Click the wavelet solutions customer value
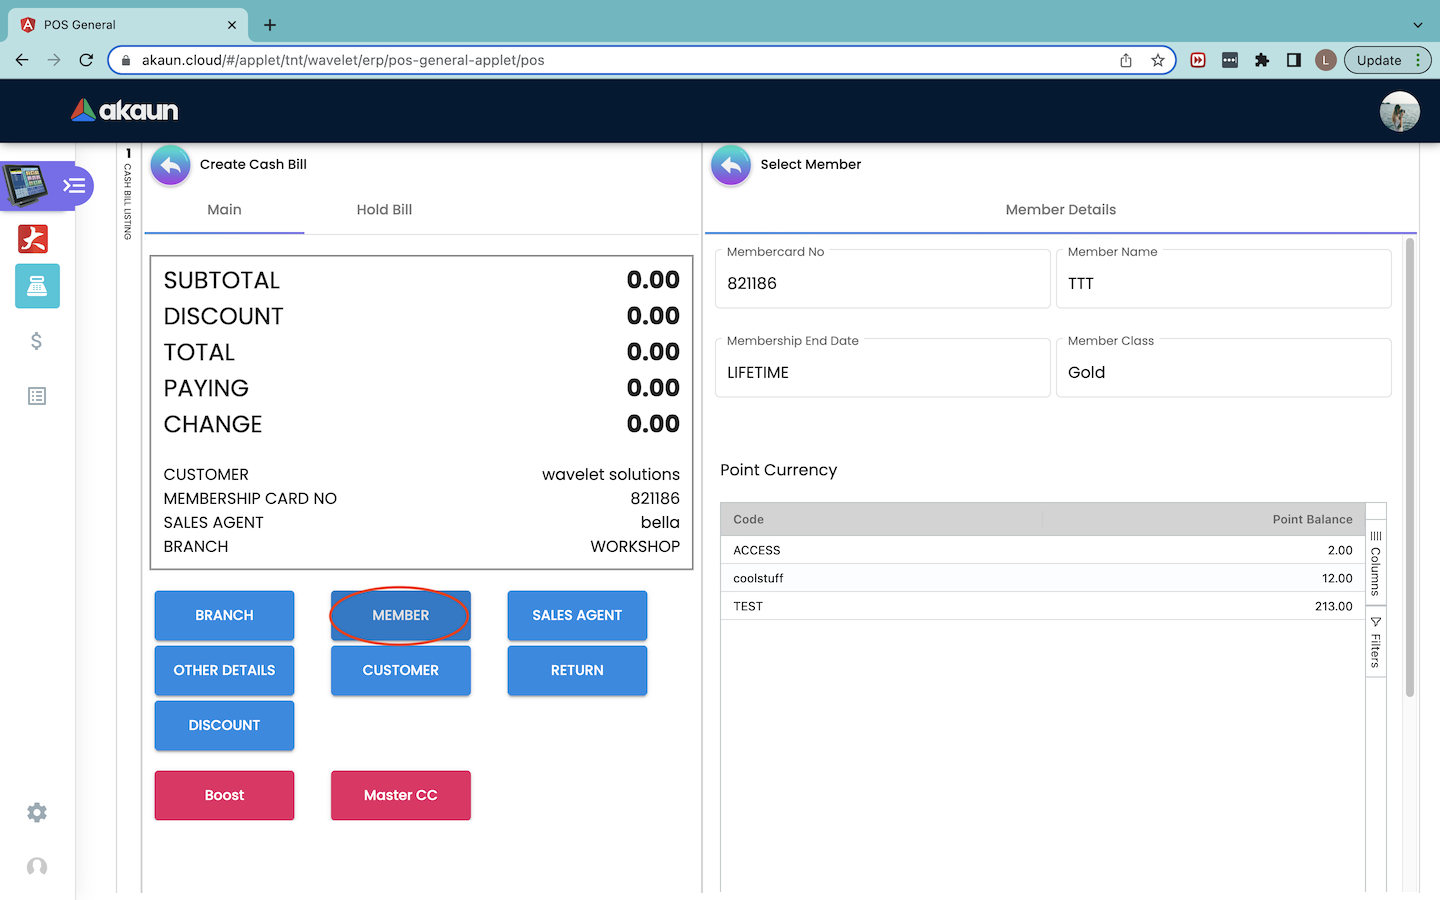Image resolution: width=1440 pixels, height=900 pixels. click(611, 474)
